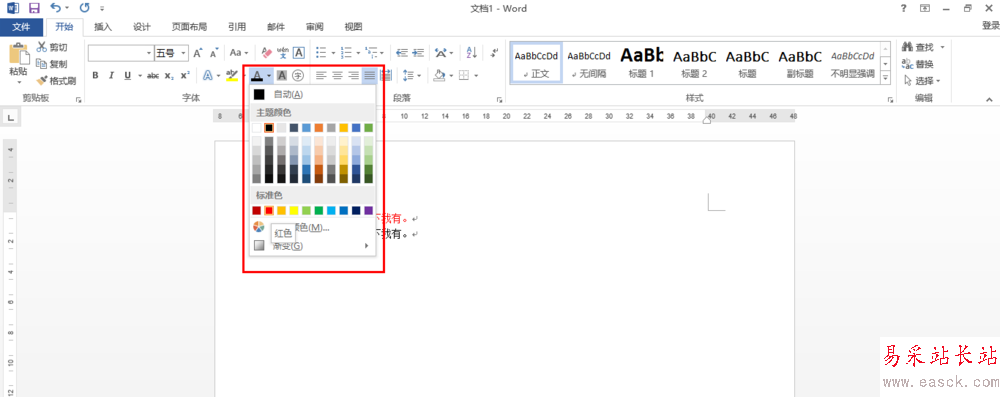Select the Format Painter (格式刷) tool
Screen dimensions: 1000x397
point(56,81)
